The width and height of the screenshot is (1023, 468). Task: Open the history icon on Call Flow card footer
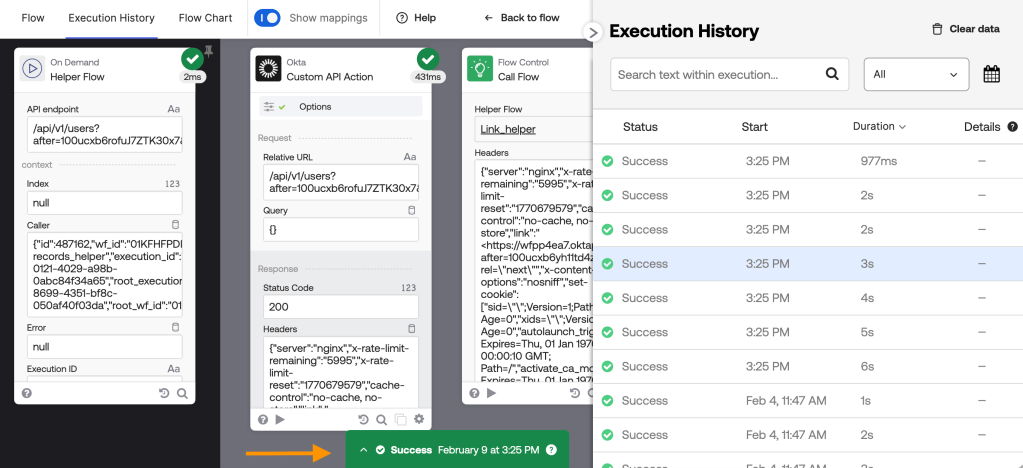pos(575,394)
